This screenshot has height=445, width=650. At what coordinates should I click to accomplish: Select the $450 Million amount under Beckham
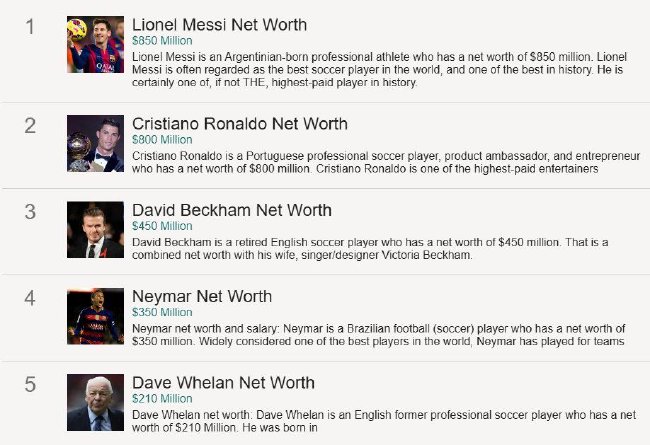pos(162,226)
